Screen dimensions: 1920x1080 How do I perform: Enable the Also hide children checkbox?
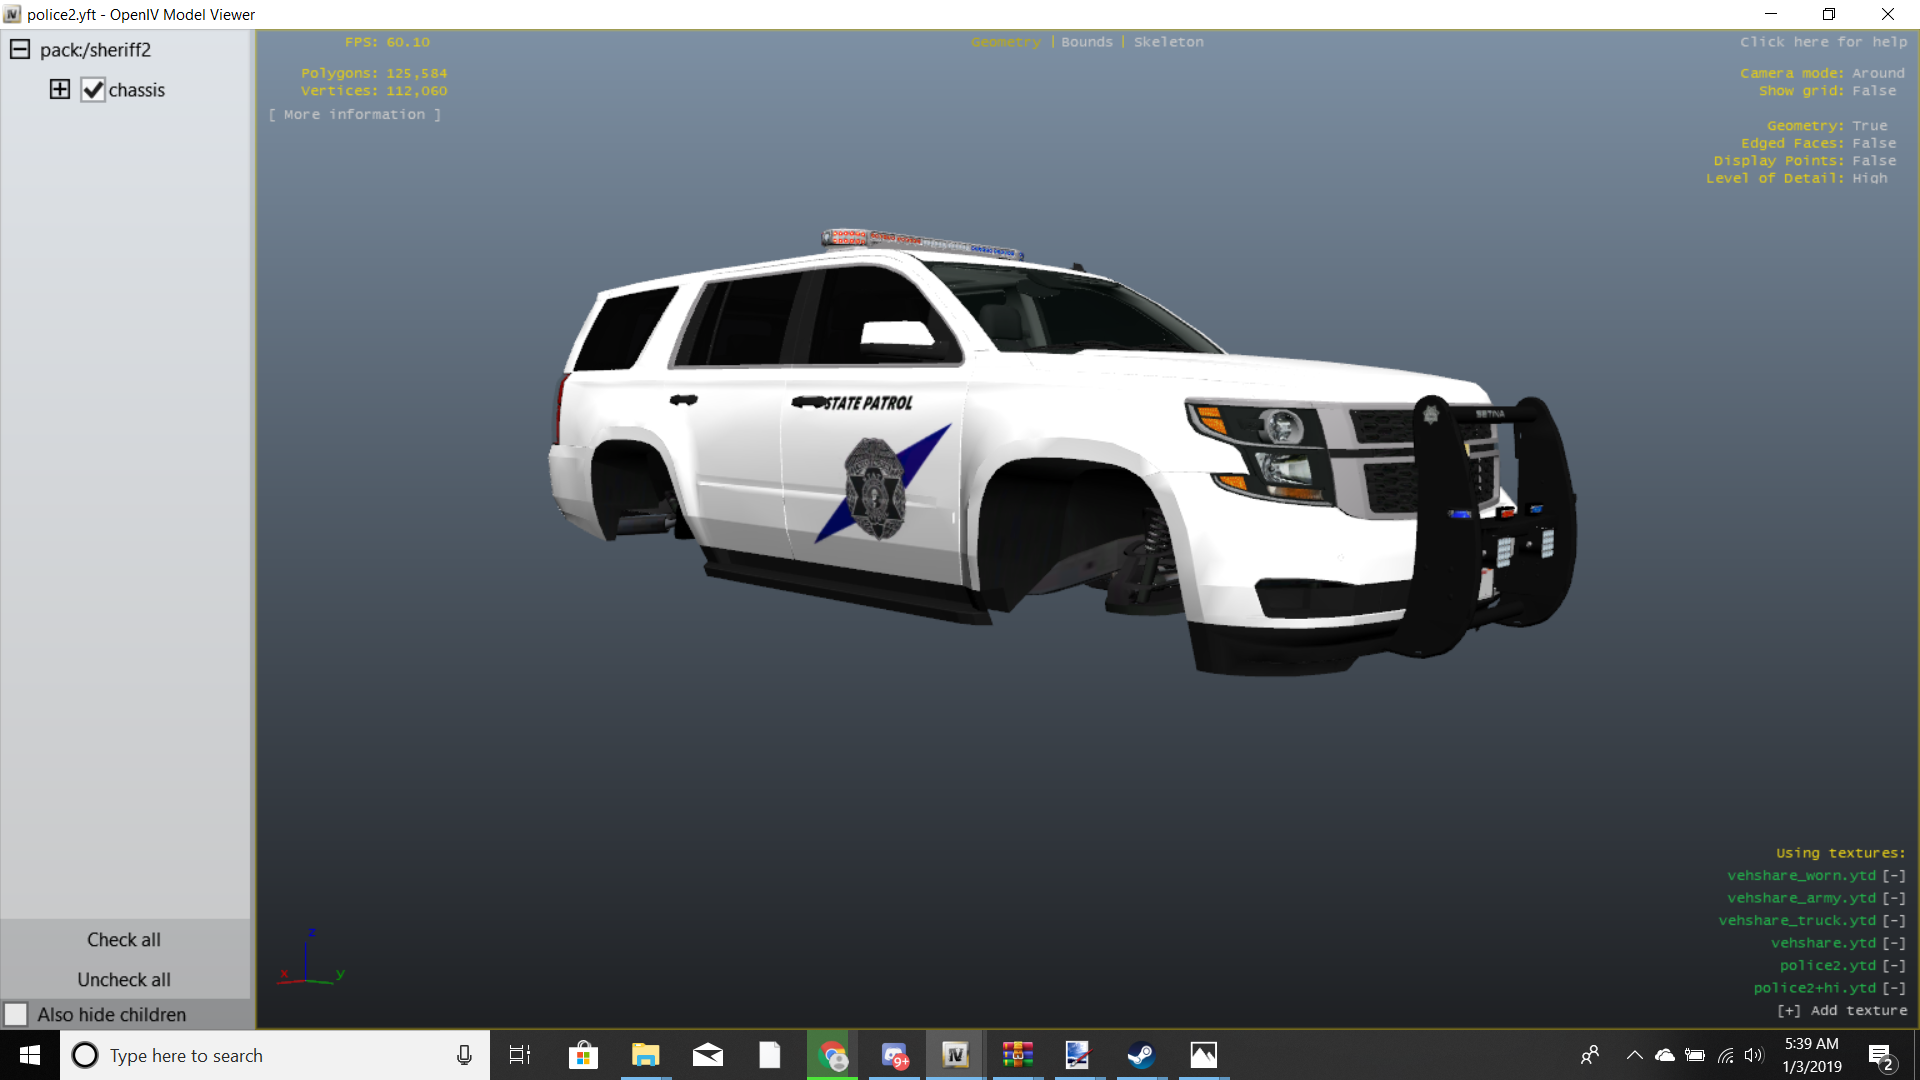click(x=16, y=1014)
